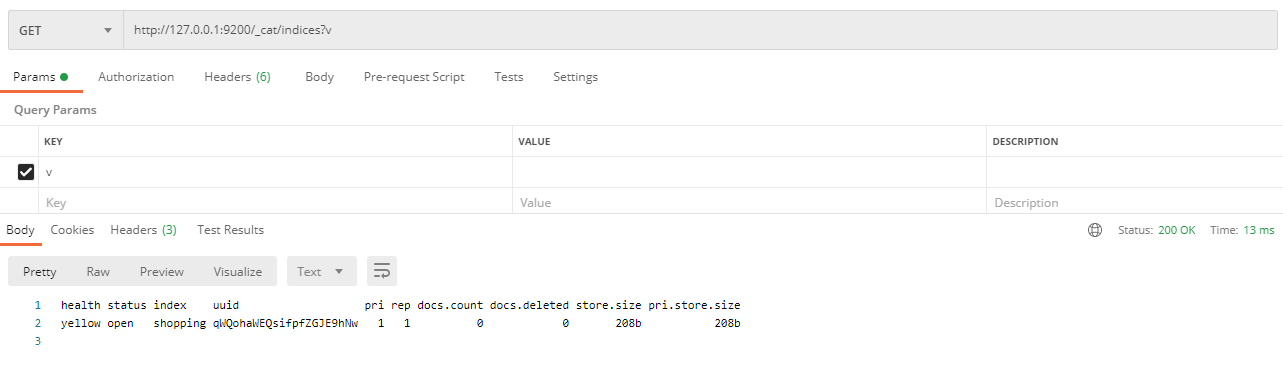Switch to the request Body tab
The height and width of the screenshot is (379, 1283).
pos(319,77)
